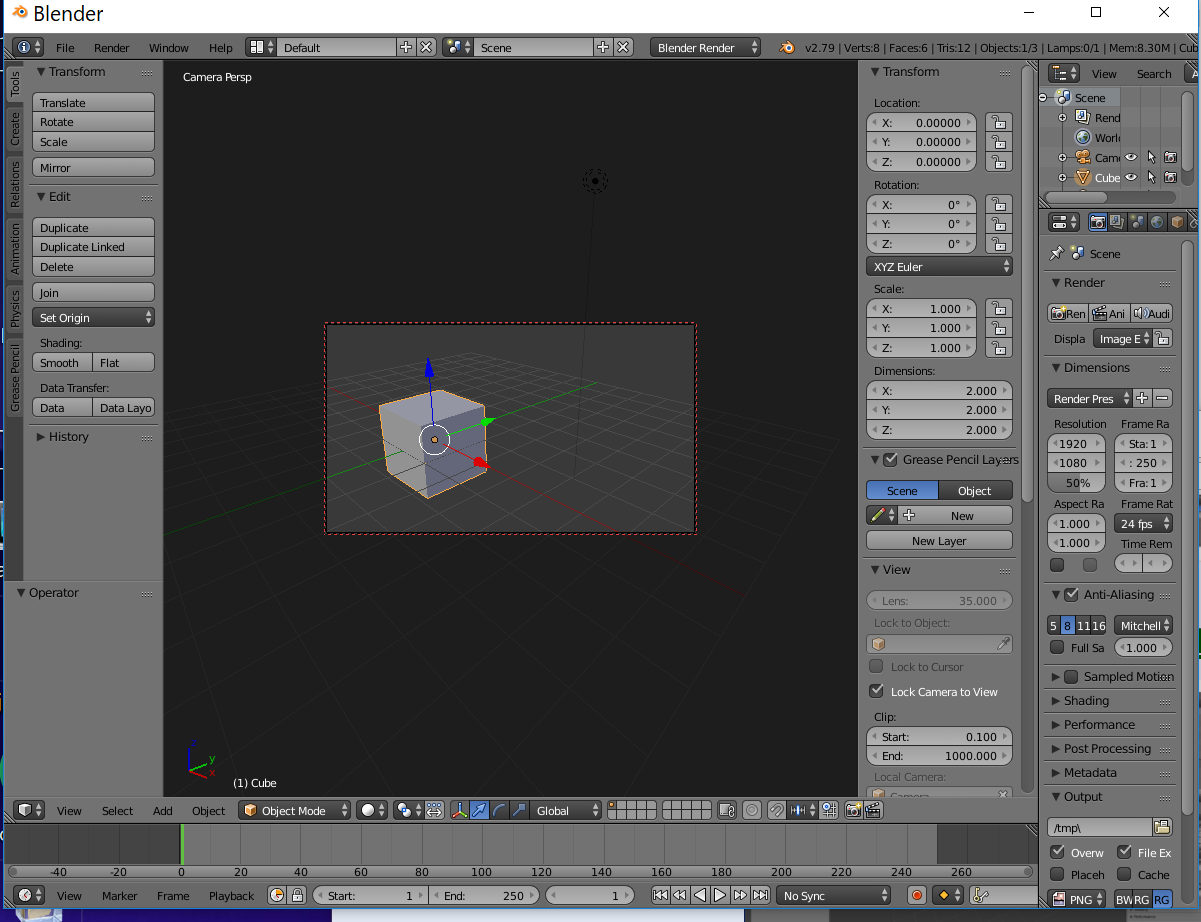Viewport: 1201px width, 922px height.
Task: Toggle the snap magnet icon in 3D header
Action: [x=777, y=810]
